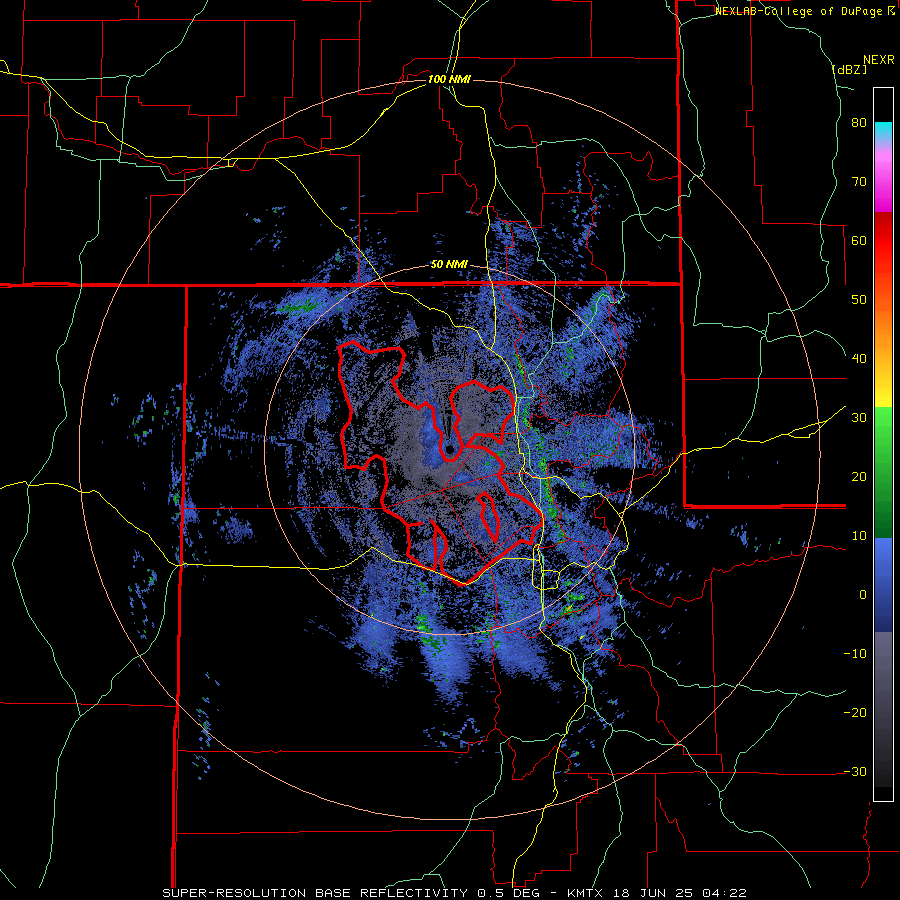Click the radar site dot at the map center

(449, 449)
